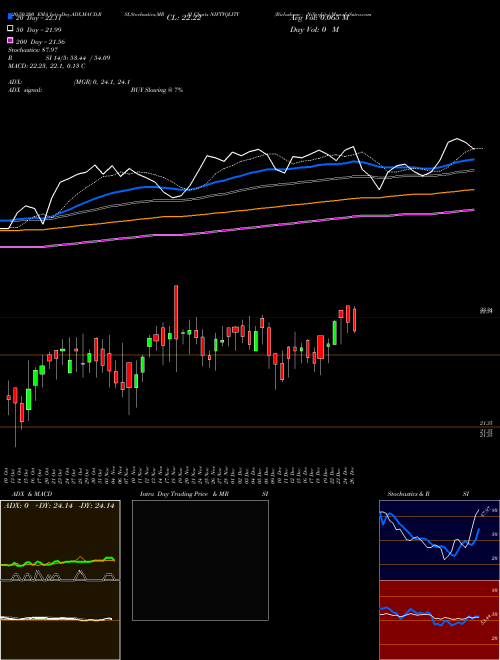This screenshot has width=500, height=660.
Task: Click the 'Stochastics & R SI' panel title
Action: point(428,494)
